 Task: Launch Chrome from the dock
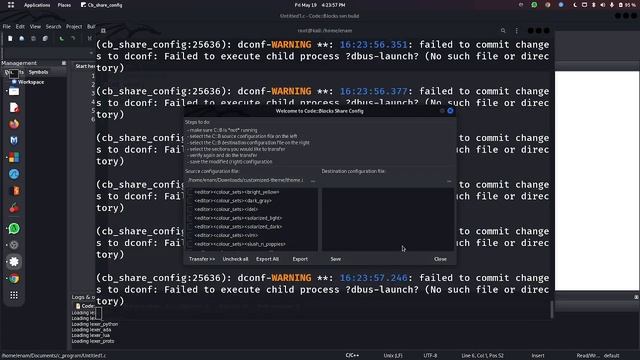[14, 279]
